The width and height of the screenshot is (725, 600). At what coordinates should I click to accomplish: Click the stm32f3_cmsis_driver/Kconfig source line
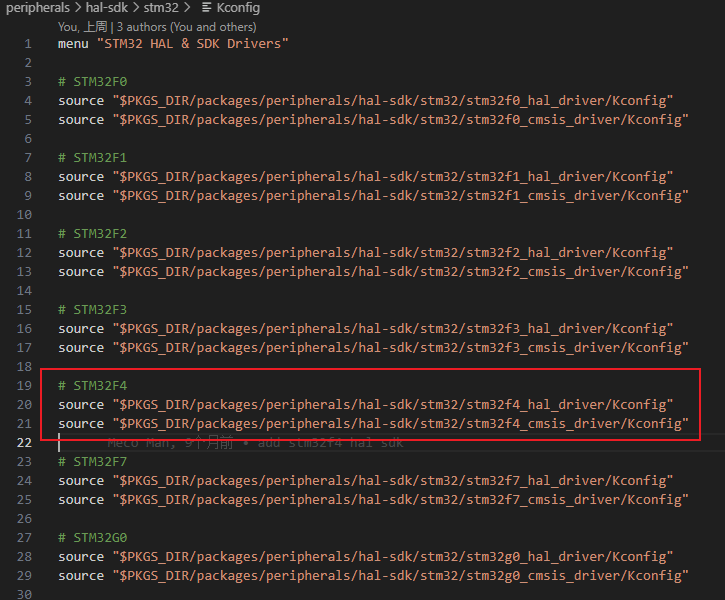pos(373,348)
